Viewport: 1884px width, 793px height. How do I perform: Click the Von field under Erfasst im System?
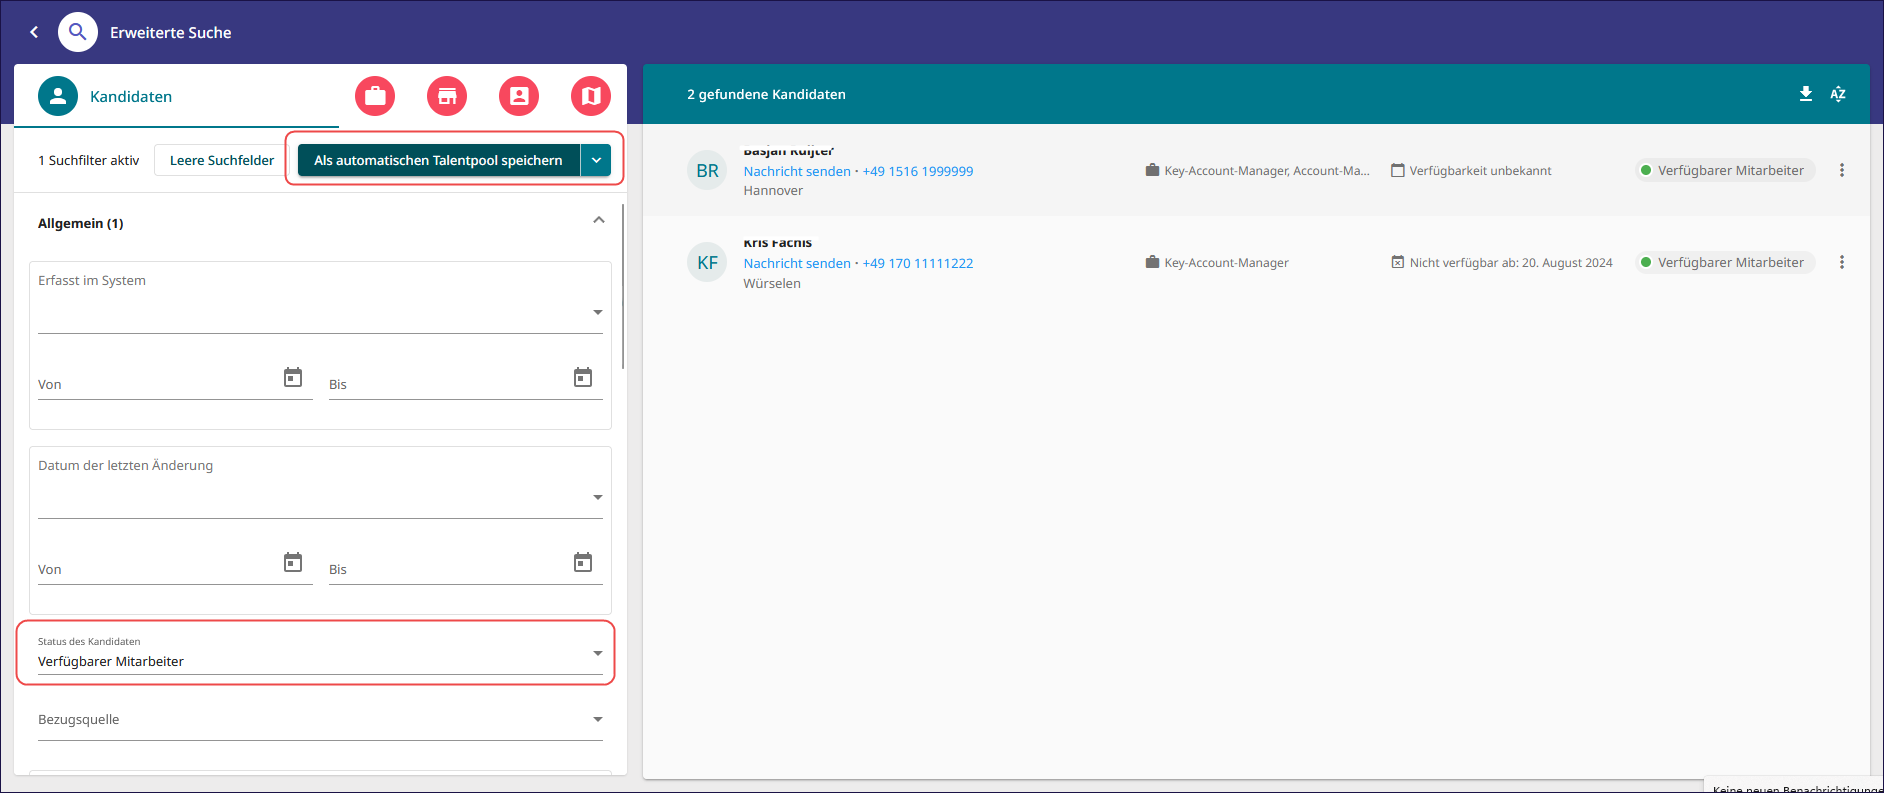tap(158, 384)
